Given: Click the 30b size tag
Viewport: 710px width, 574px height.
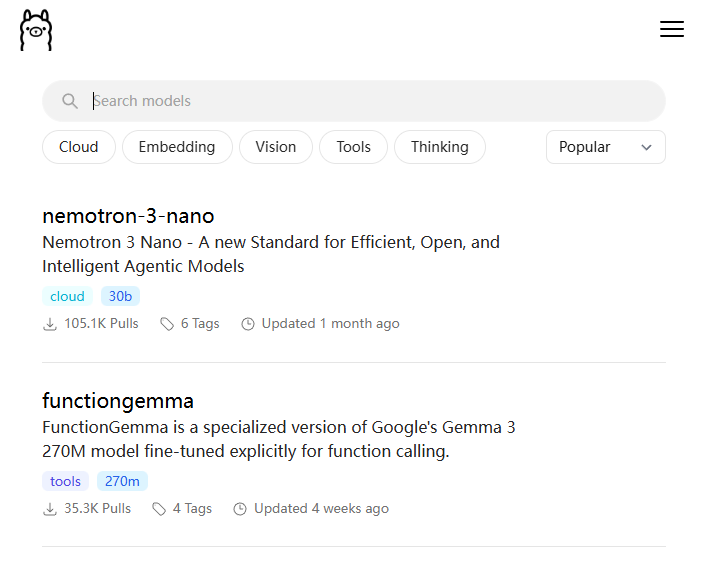Looking at the screenshot, I should 121,296.
